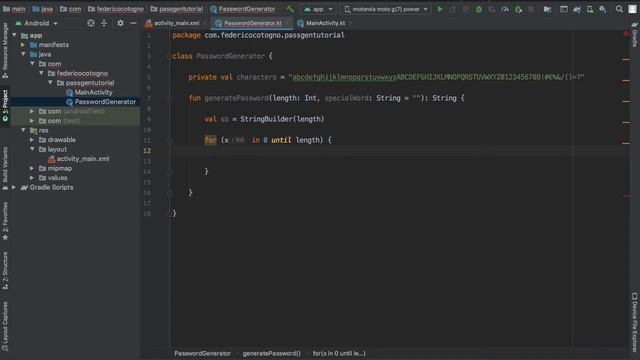Screen dimensions: 640x360
Task: Run the app with the green play button
Action: [440, 9]
